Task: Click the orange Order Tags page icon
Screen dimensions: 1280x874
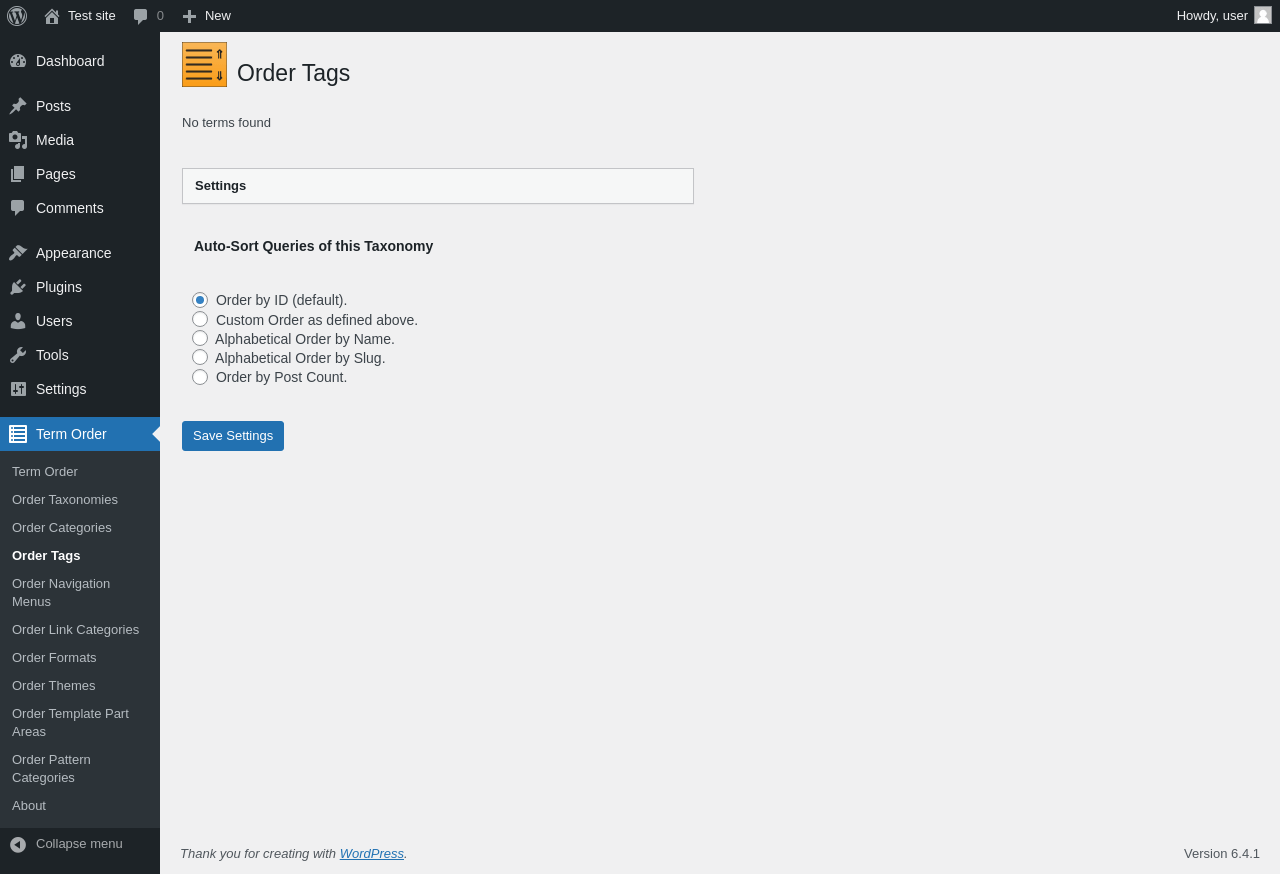Action: point(204,64)
